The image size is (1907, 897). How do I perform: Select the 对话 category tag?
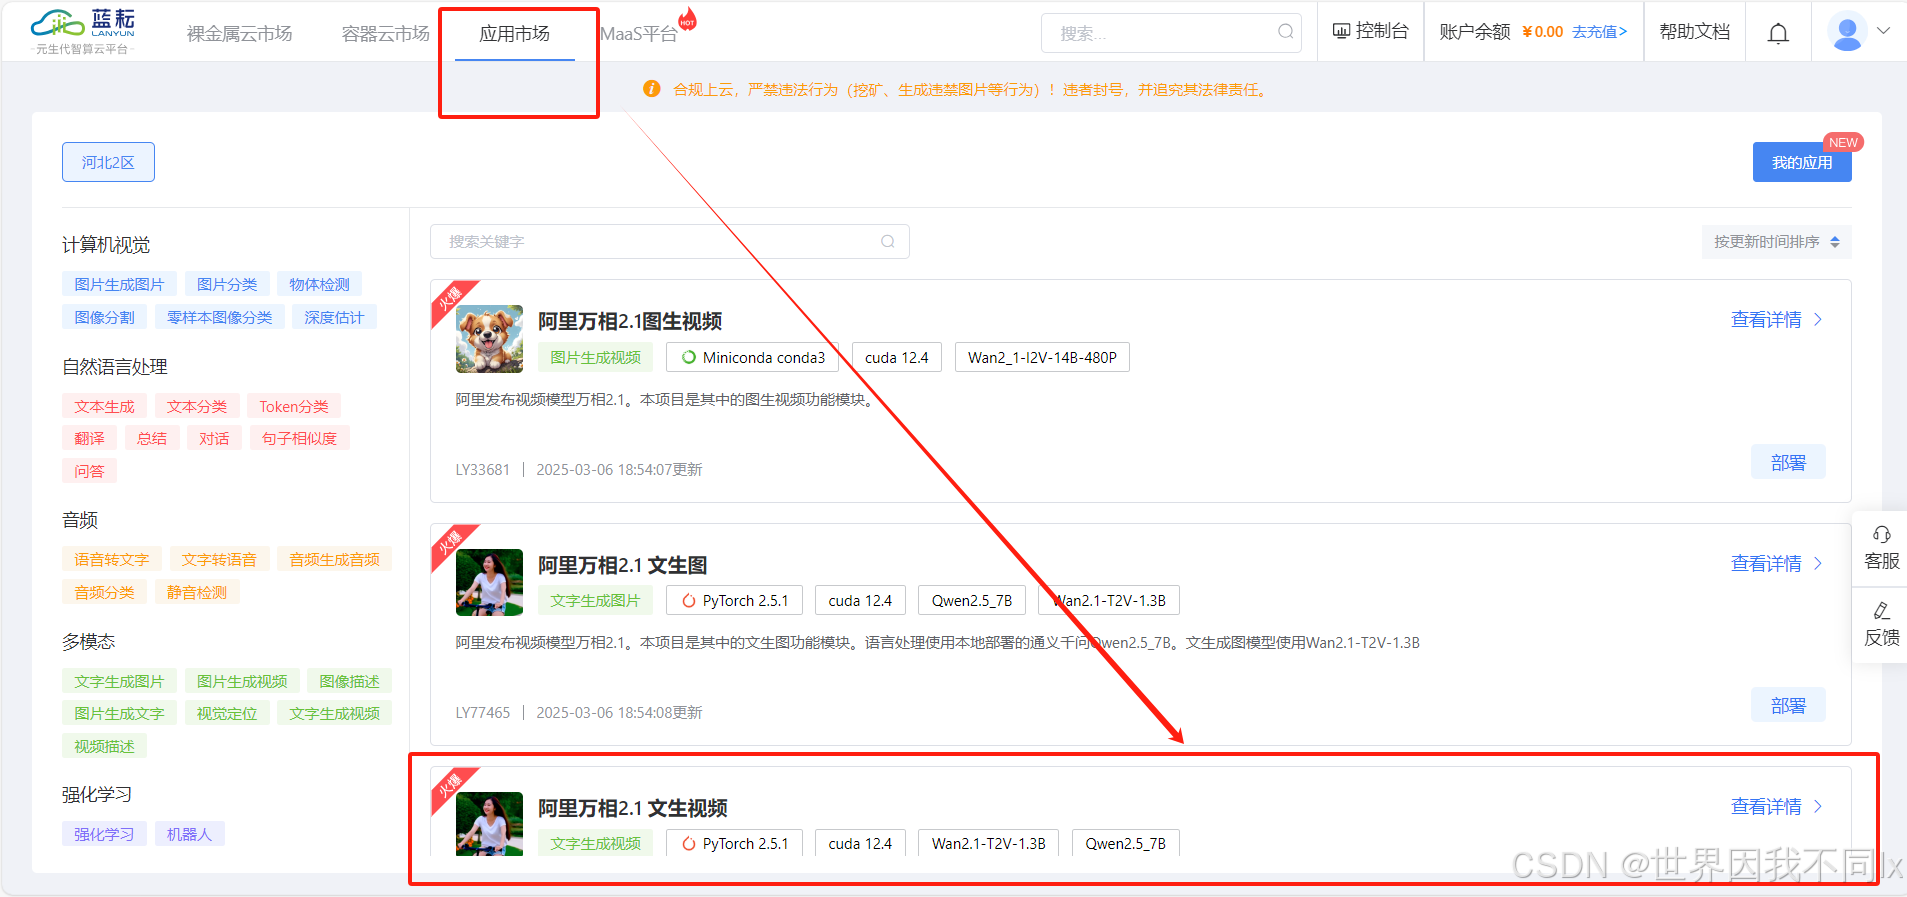tap(214, 438)
